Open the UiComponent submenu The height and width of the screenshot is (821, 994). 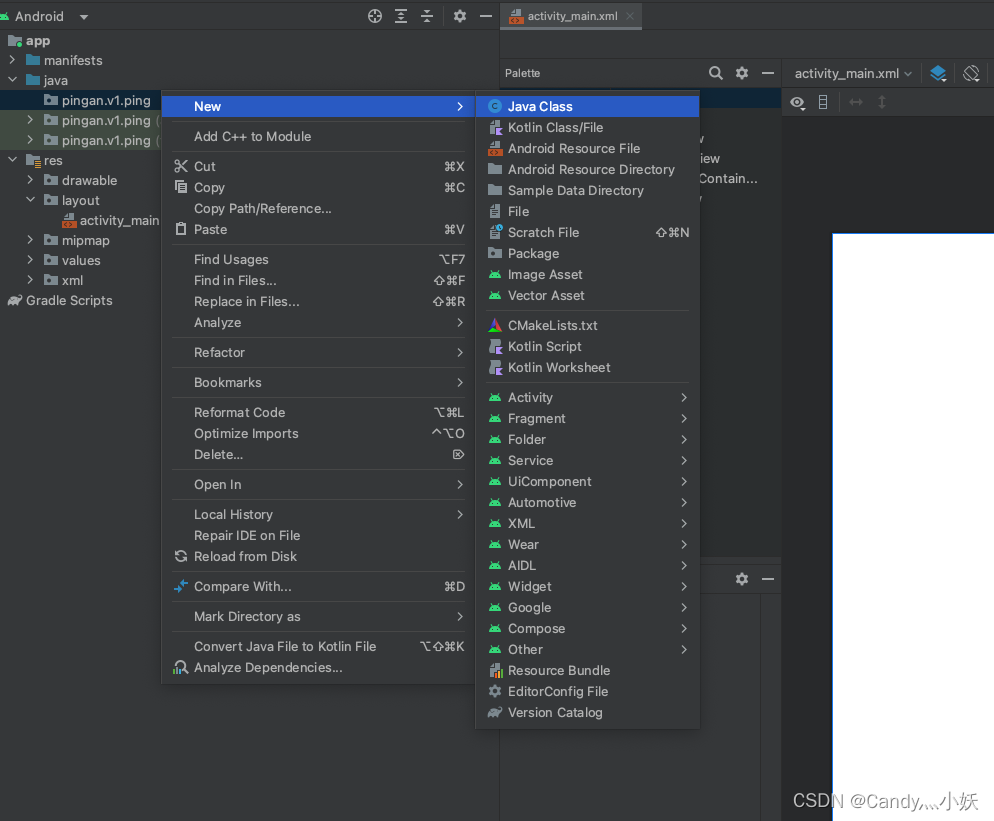click(x=587, y=481)
